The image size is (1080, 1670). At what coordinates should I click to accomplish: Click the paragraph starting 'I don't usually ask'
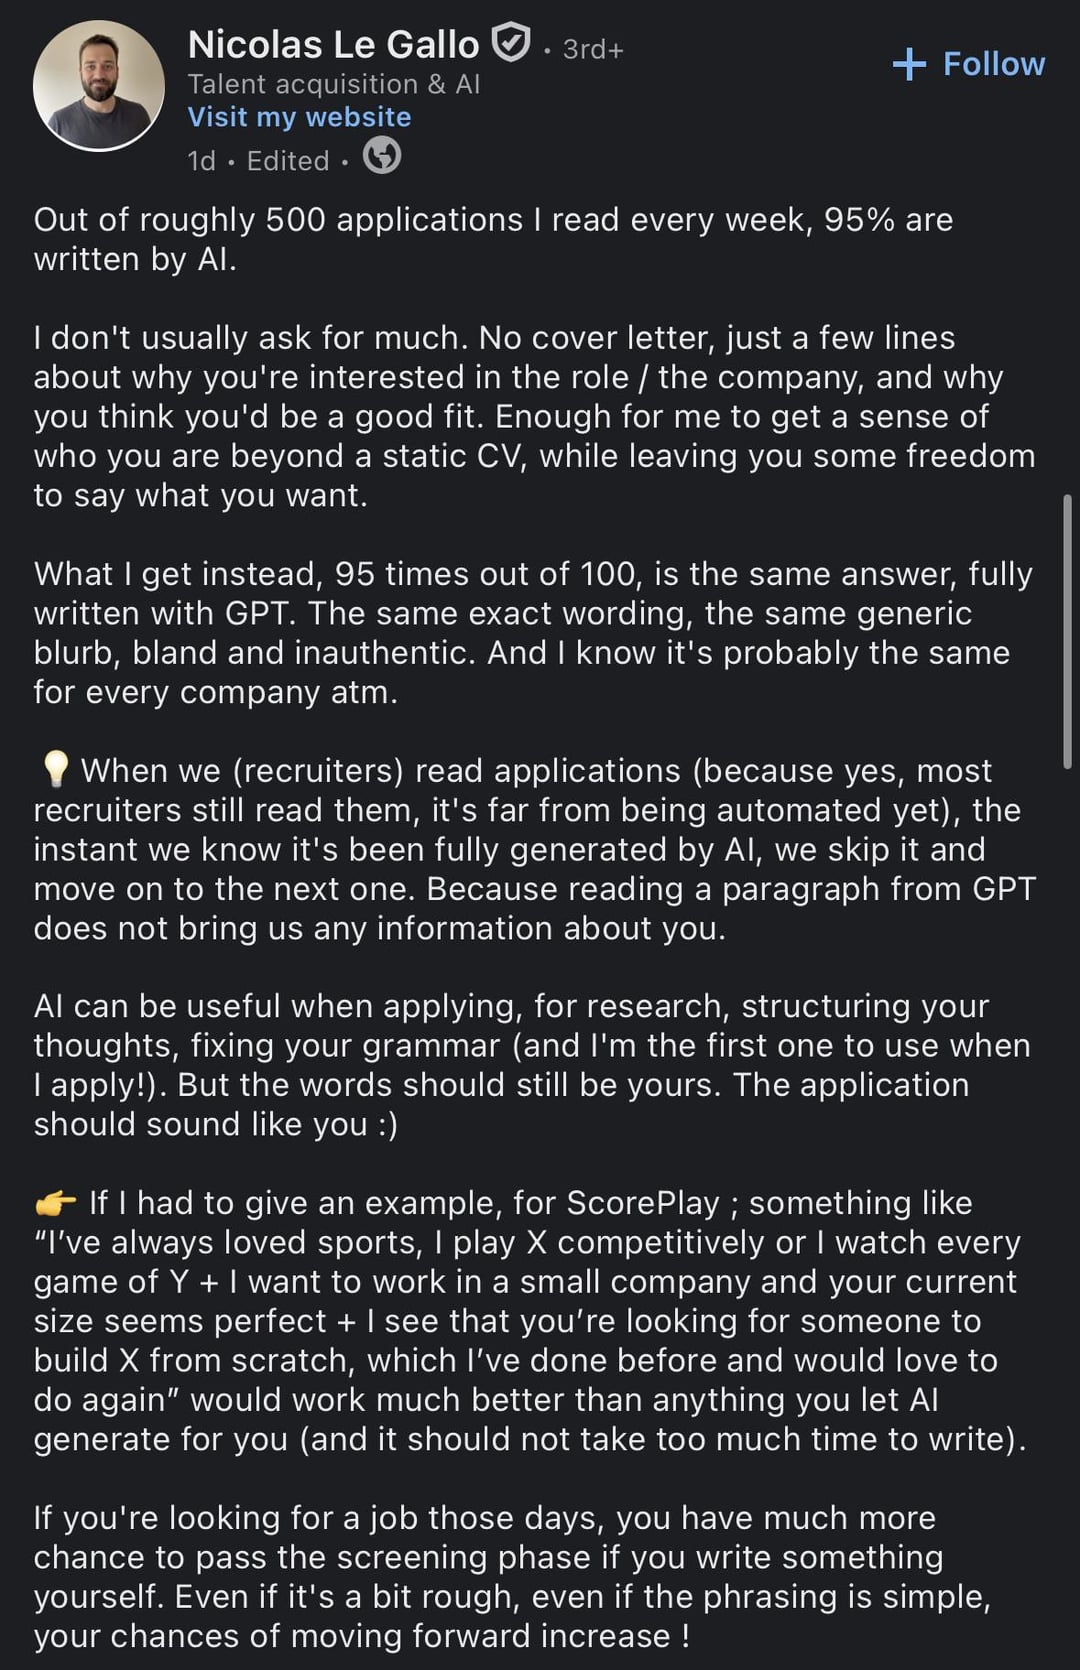pos(534,416)
